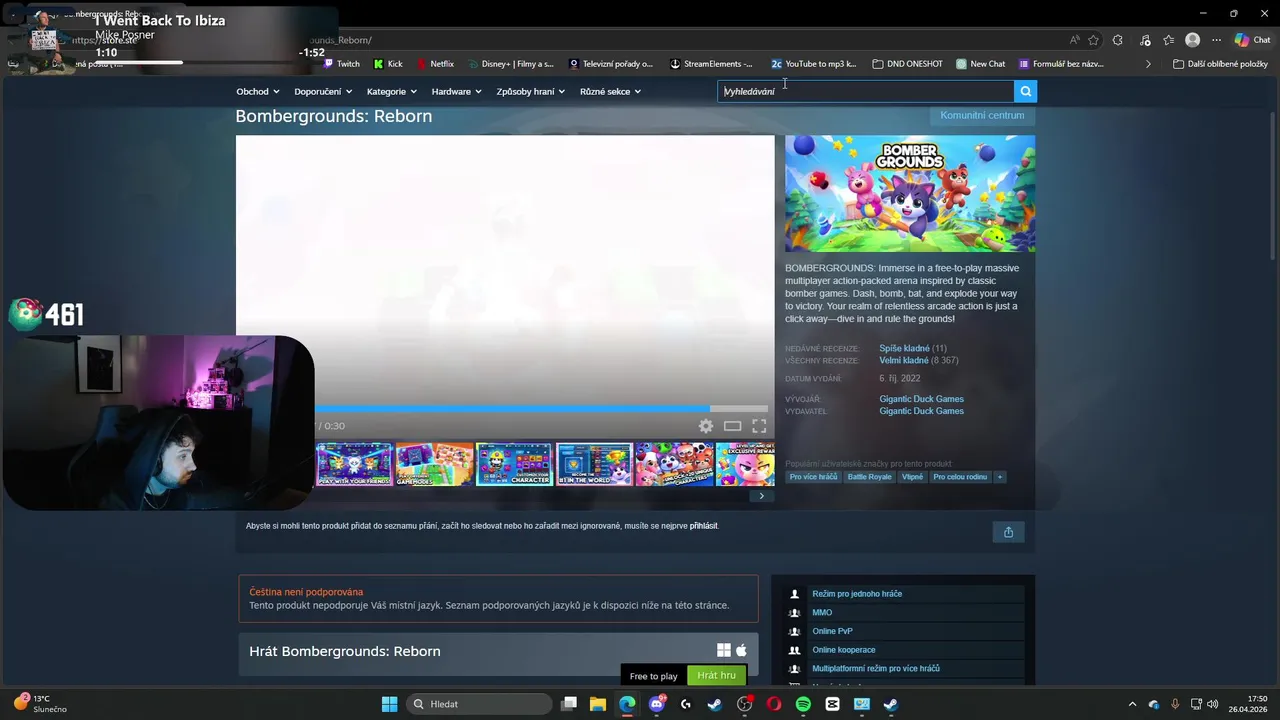Click the music overlay progress bar
Image resolution: width=1280 pixels, height=720 pixels.
(209, 62)
